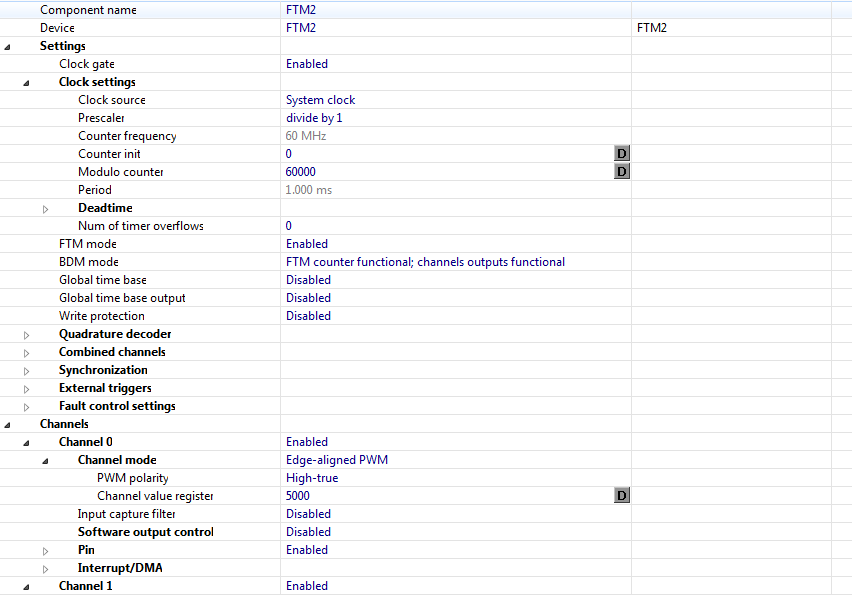This screenshot has height=595, width=852.
Task: Click the D button for Channel value register
Action: click(x=621, y=496)
